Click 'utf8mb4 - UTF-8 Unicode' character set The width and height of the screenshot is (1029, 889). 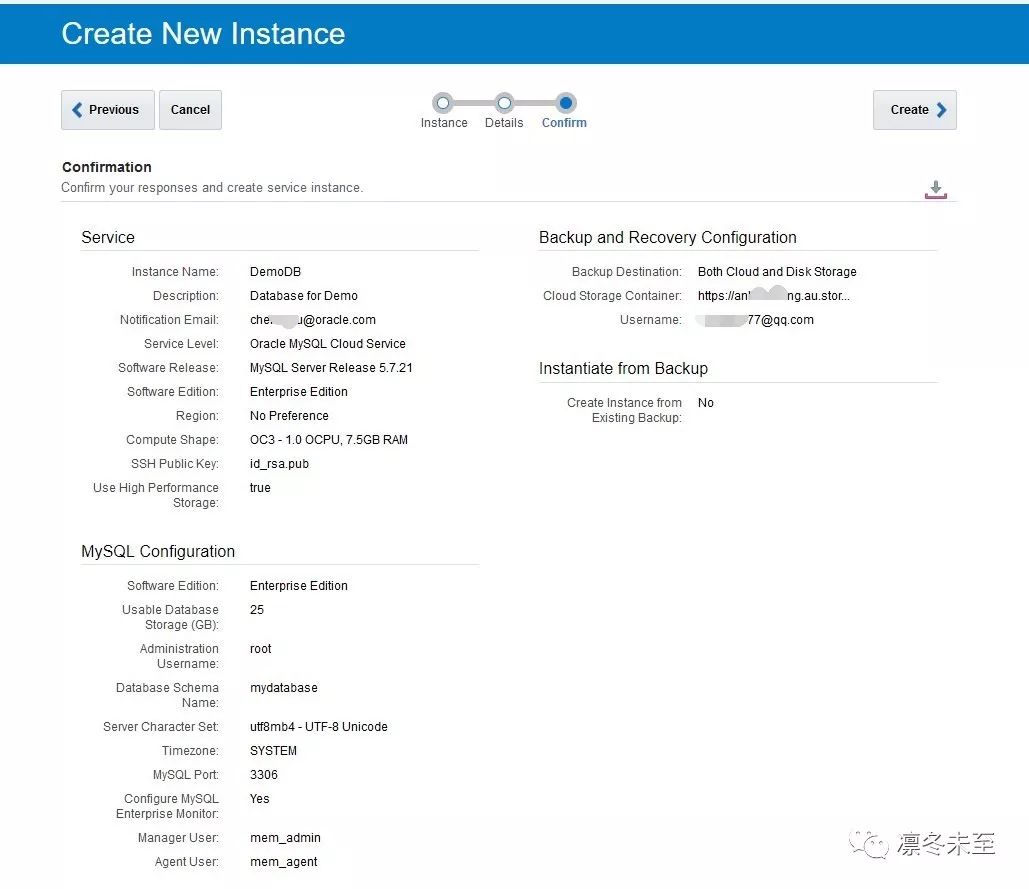[319, 727]
